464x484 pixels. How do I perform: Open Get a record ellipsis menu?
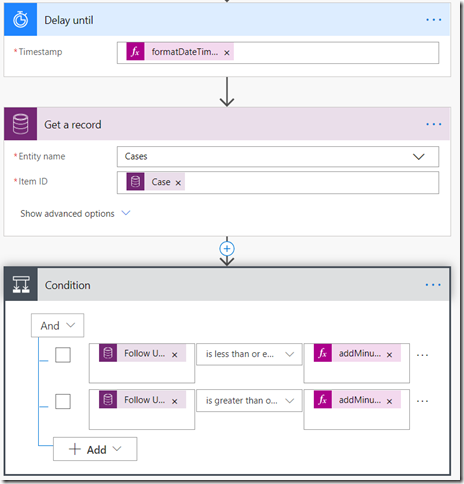point(433,124)
